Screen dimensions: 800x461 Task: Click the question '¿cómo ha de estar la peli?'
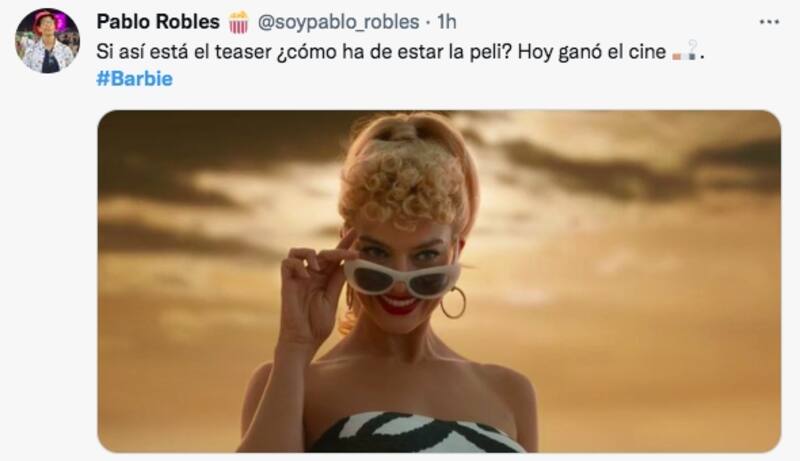394,52
